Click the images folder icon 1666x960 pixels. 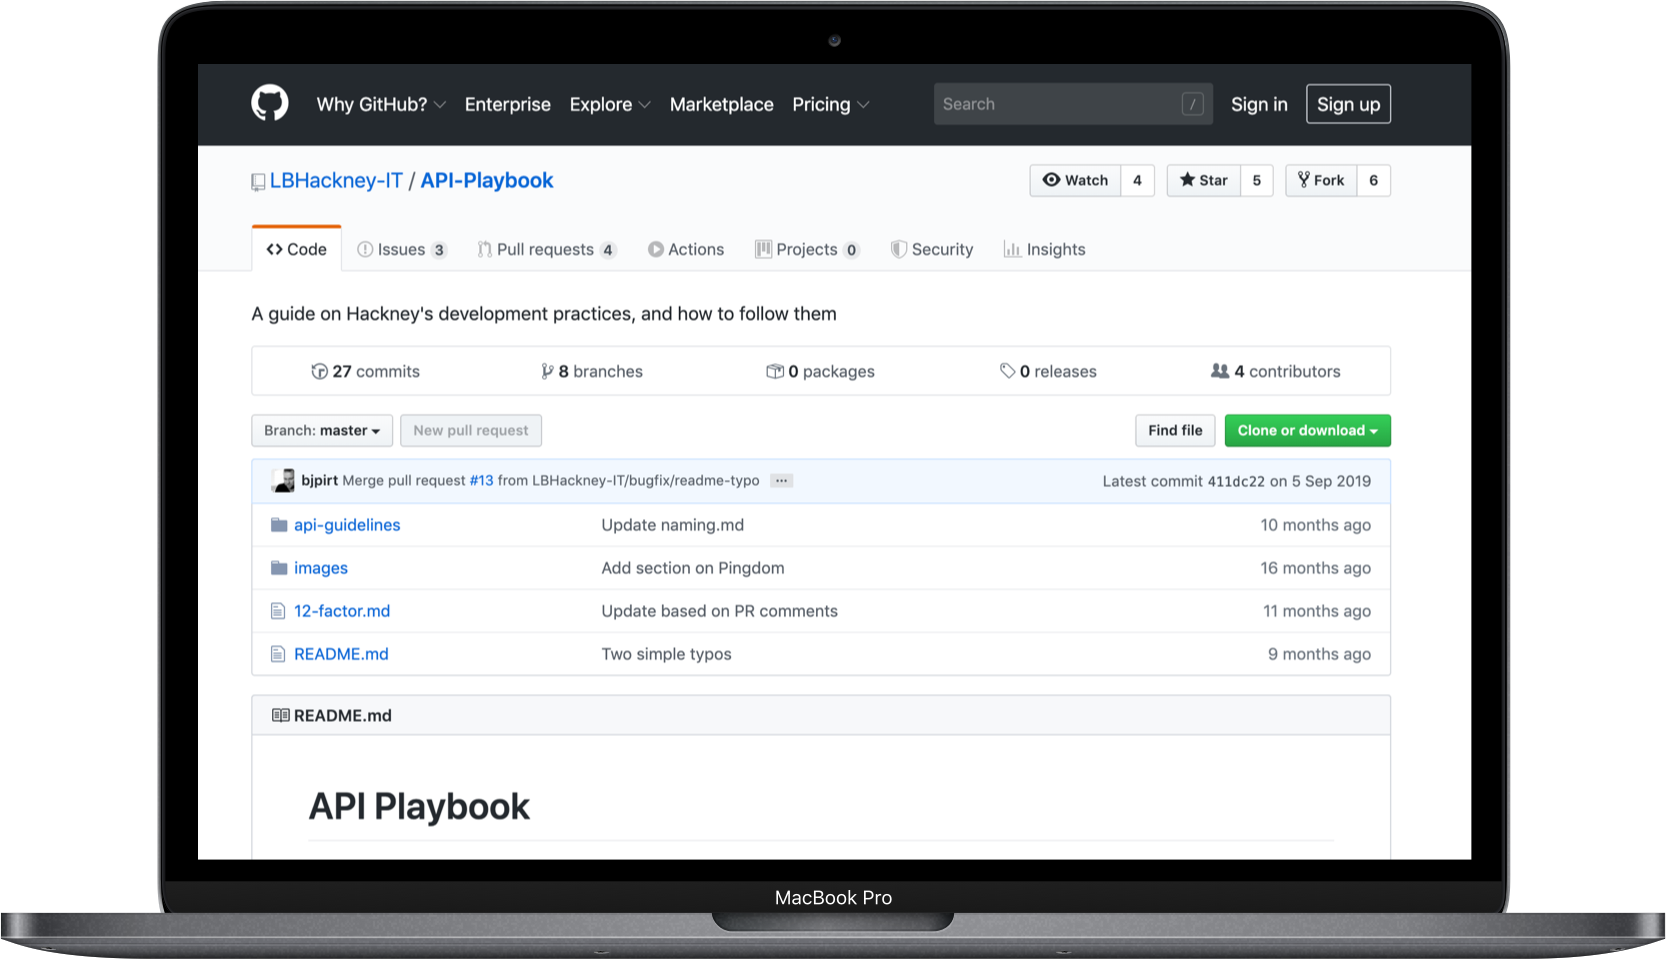pos(279,568)
